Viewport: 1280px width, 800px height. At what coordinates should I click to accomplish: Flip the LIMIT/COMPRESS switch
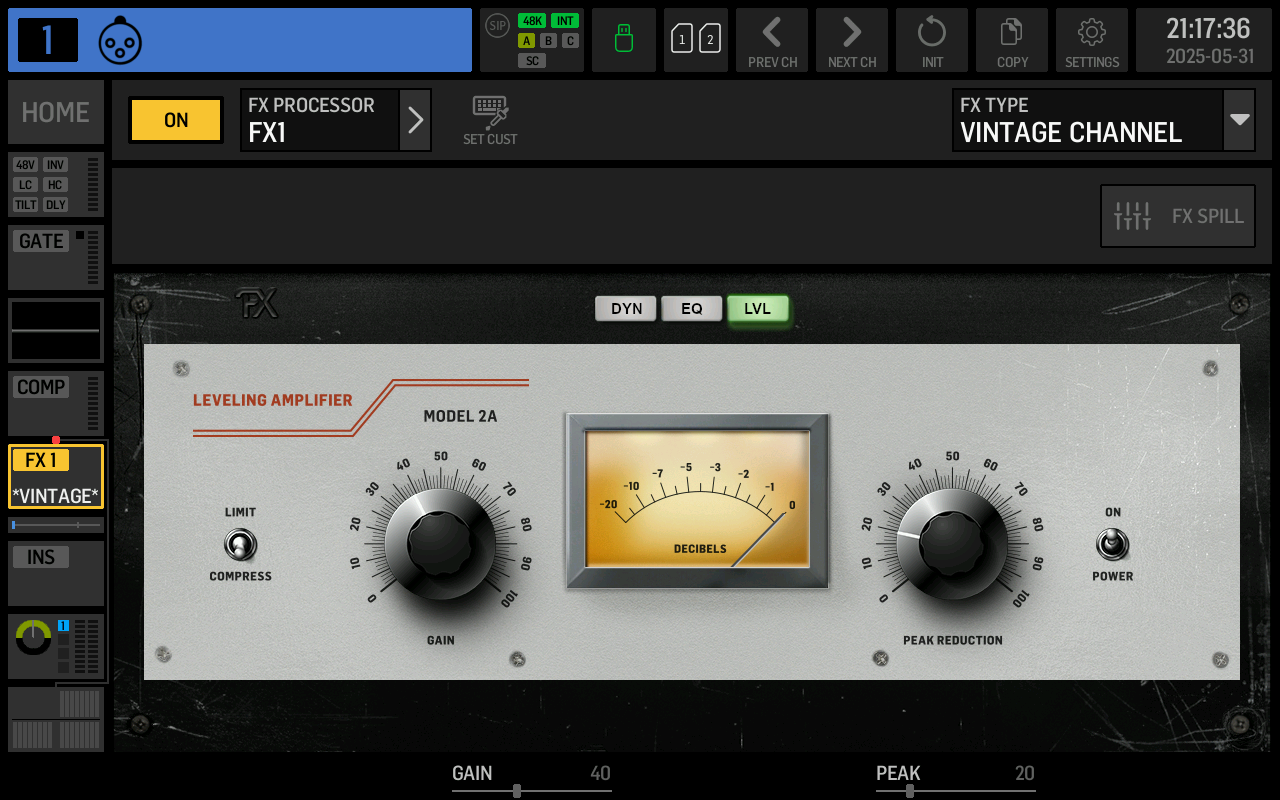240,545
